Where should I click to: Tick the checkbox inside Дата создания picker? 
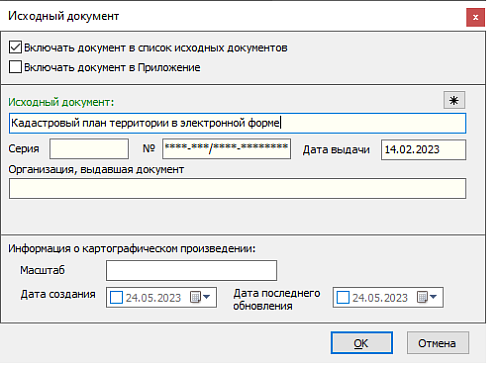pyautogui.click(x=116, y=297)
